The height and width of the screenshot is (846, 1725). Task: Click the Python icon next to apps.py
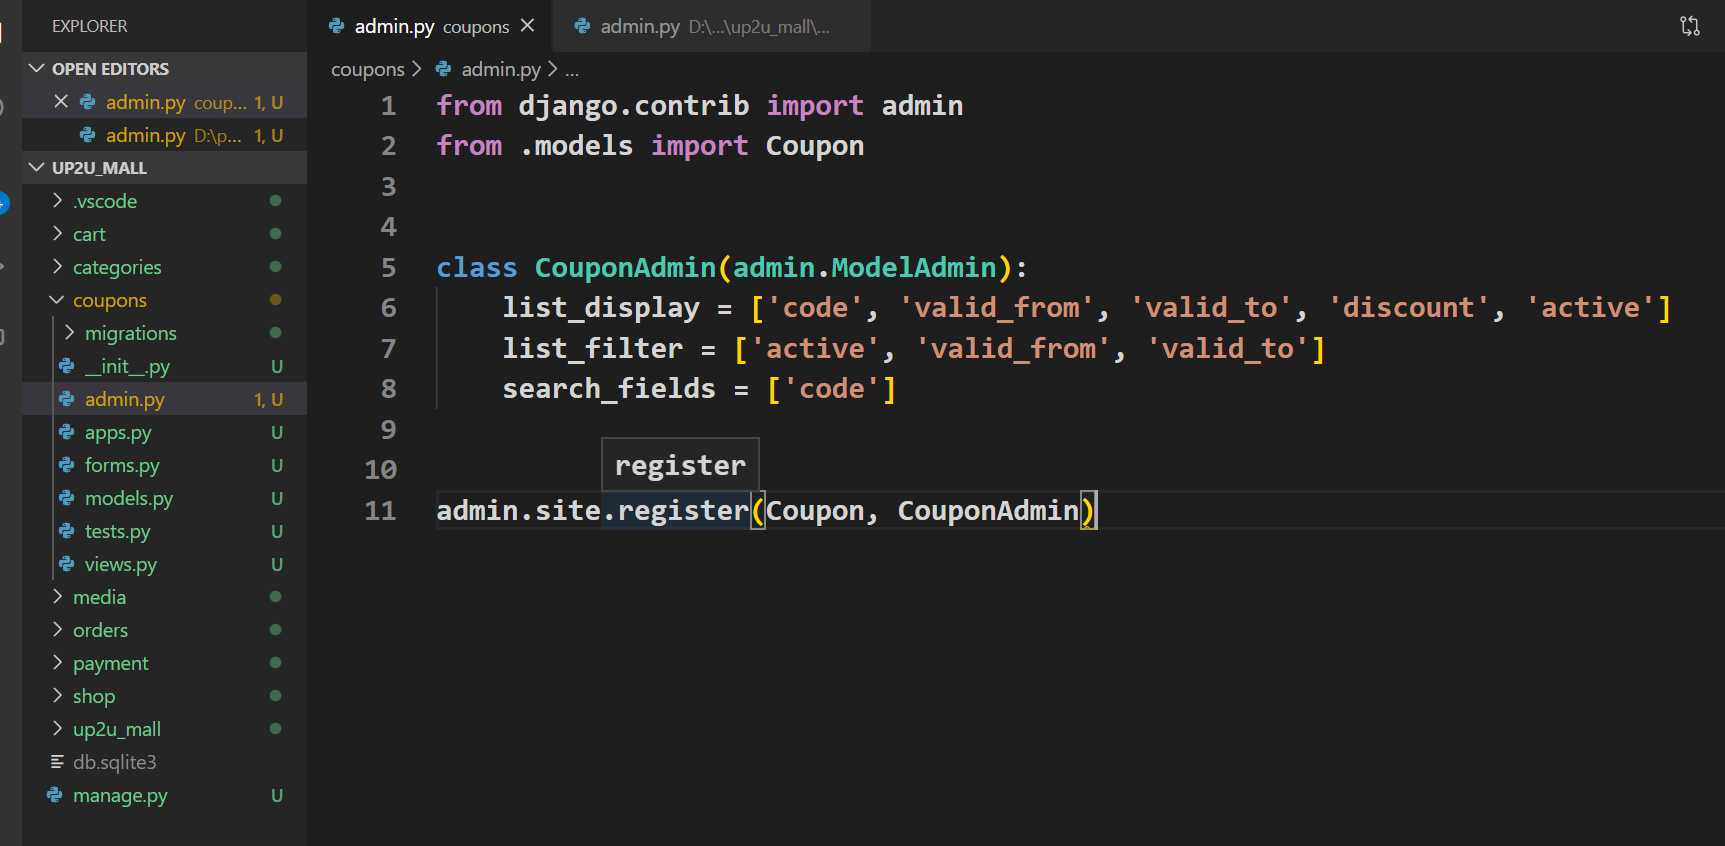click(x=67, y=432)
